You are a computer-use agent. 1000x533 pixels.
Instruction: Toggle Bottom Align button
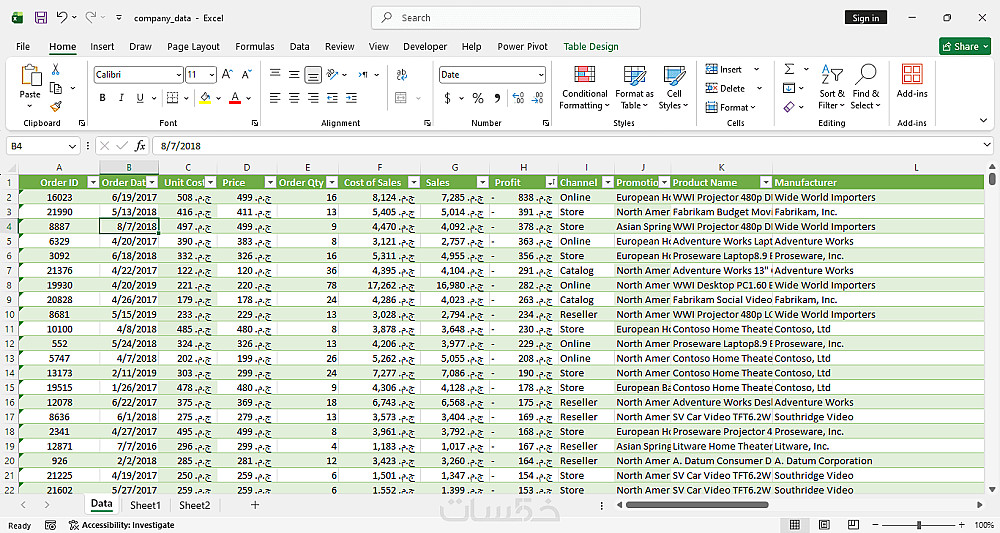[x=312, y=75]
